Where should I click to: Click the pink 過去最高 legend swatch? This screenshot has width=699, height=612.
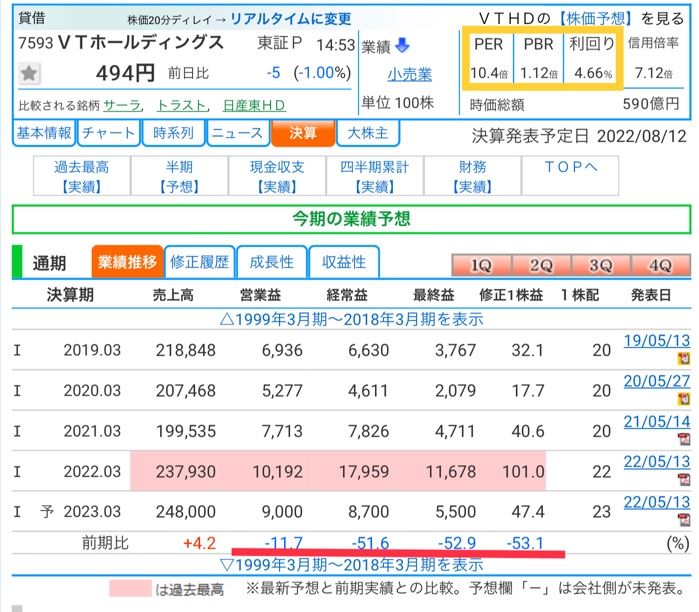tap(130, 588)
